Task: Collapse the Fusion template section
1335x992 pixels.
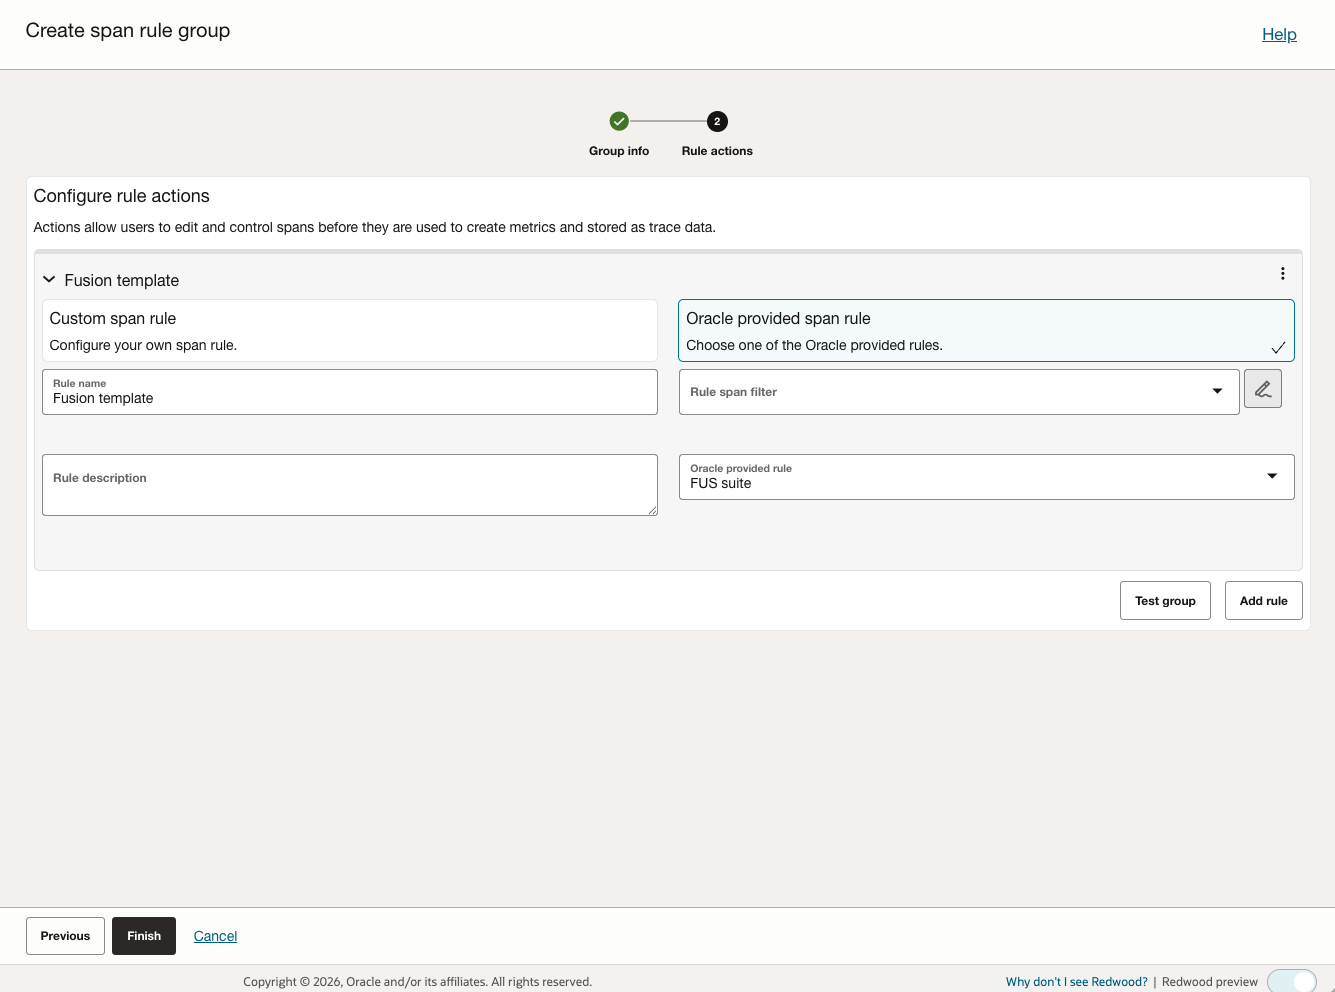Action: click(x=49, y=279)
